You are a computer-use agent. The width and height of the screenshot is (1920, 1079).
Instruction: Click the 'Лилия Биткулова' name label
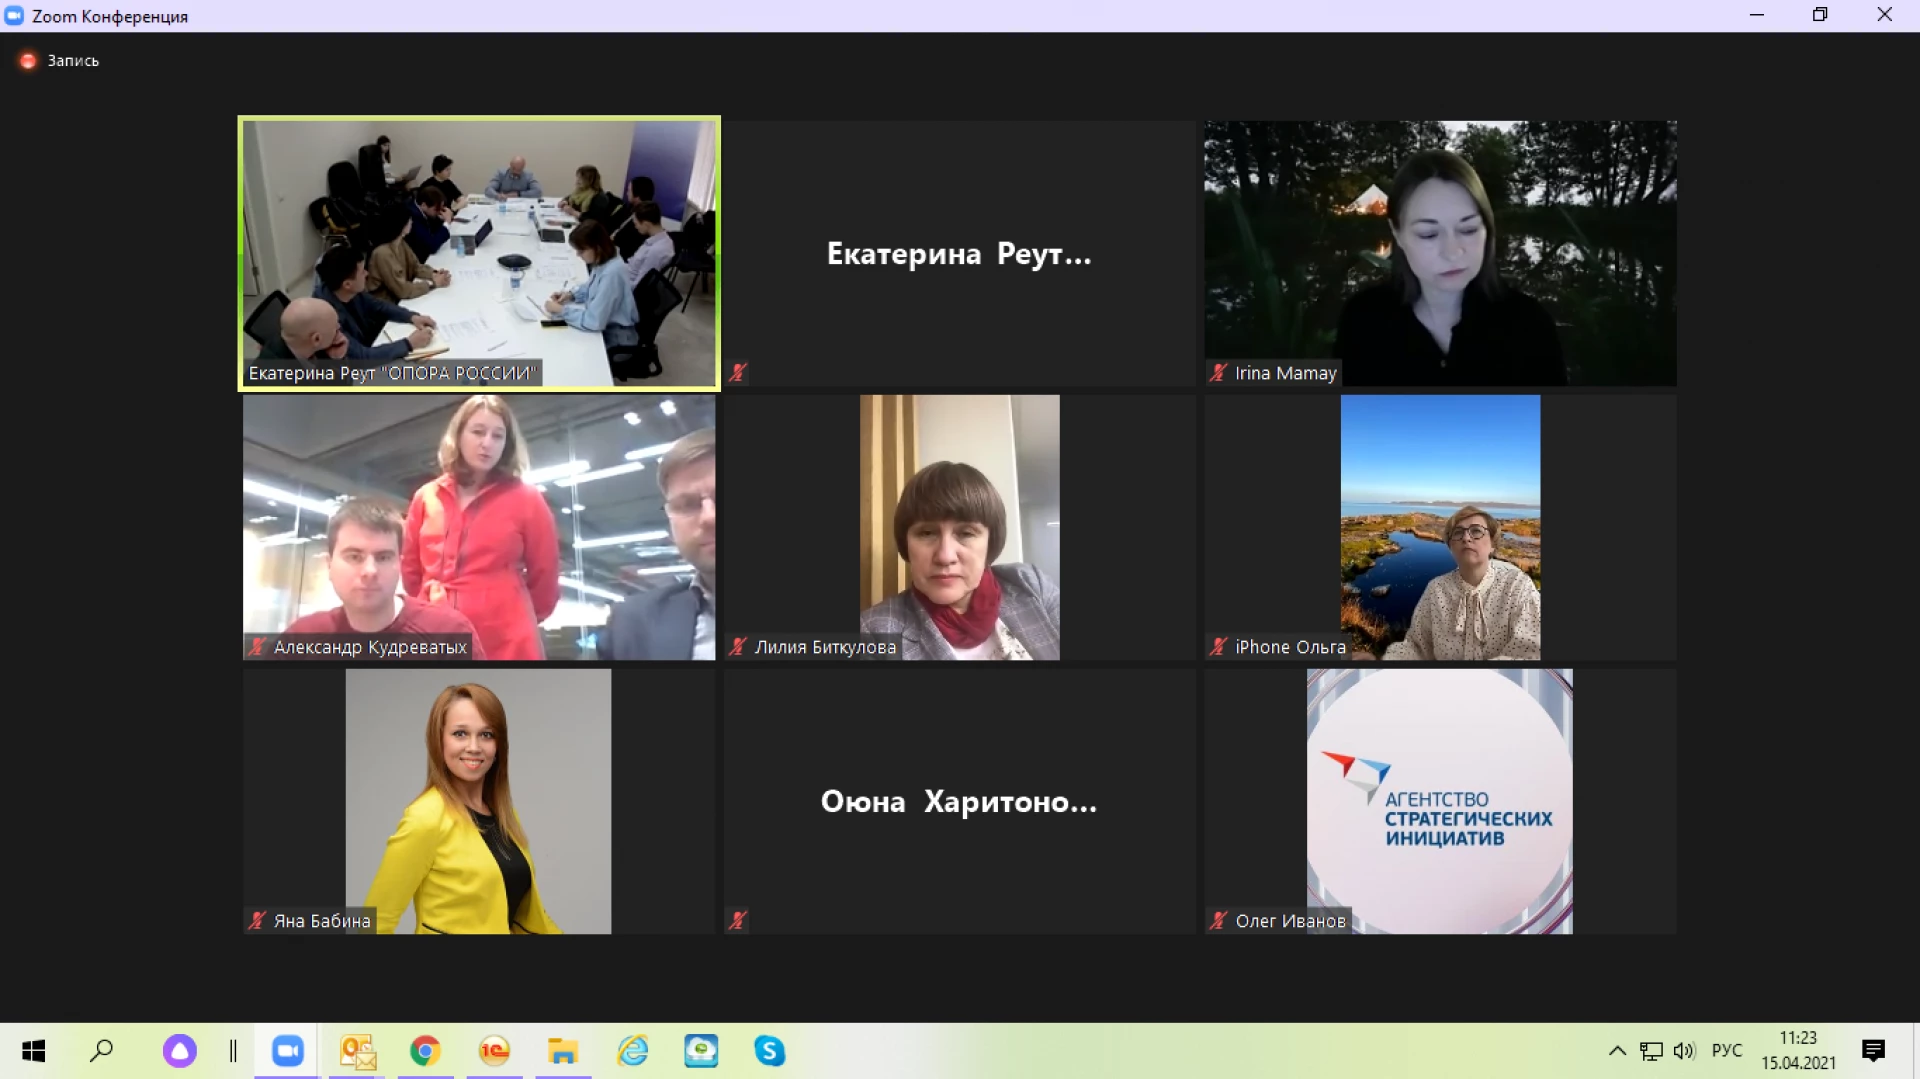[x=825, y=647]
